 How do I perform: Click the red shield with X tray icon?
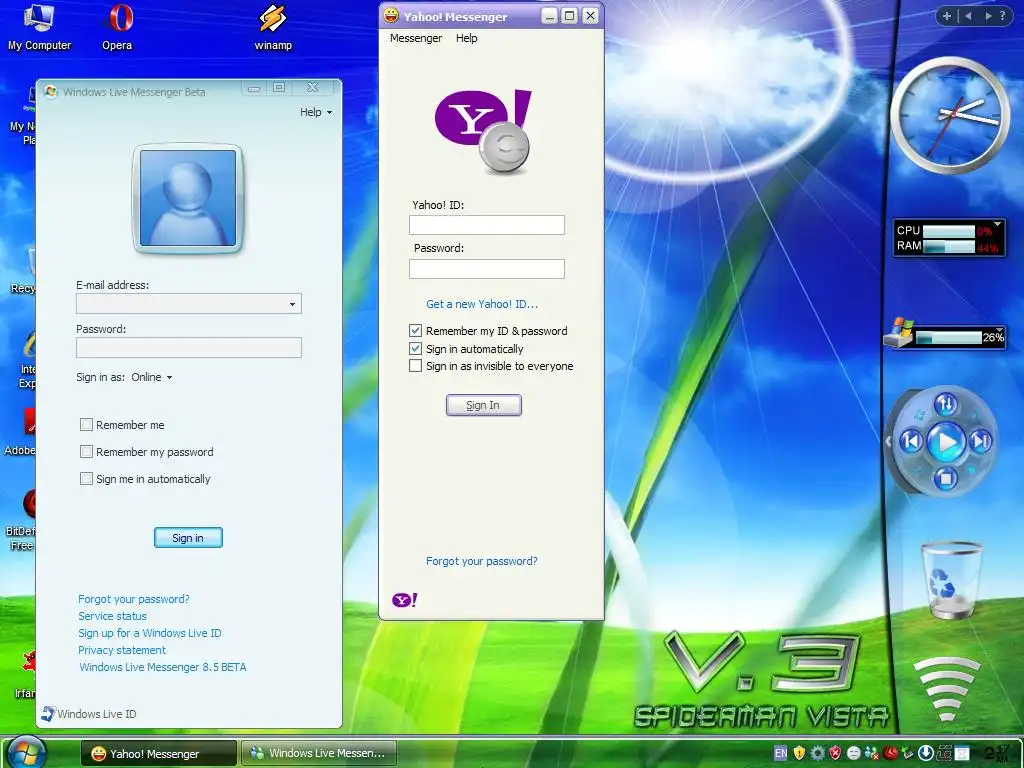(x=835, y=754)
